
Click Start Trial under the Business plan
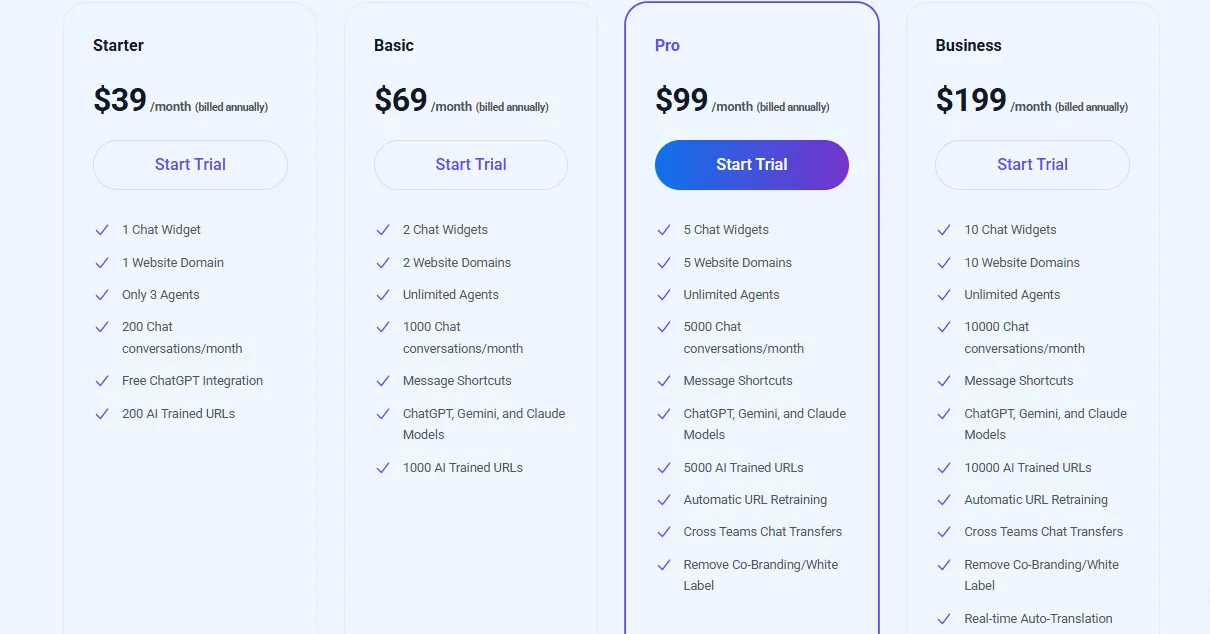pyautogui.click(x=1031, y=164)
